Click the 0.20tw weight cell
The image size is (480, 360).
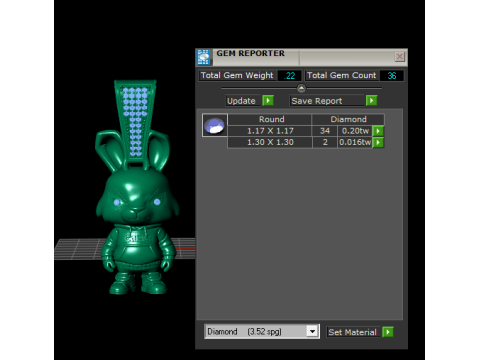tap(355, 131)
